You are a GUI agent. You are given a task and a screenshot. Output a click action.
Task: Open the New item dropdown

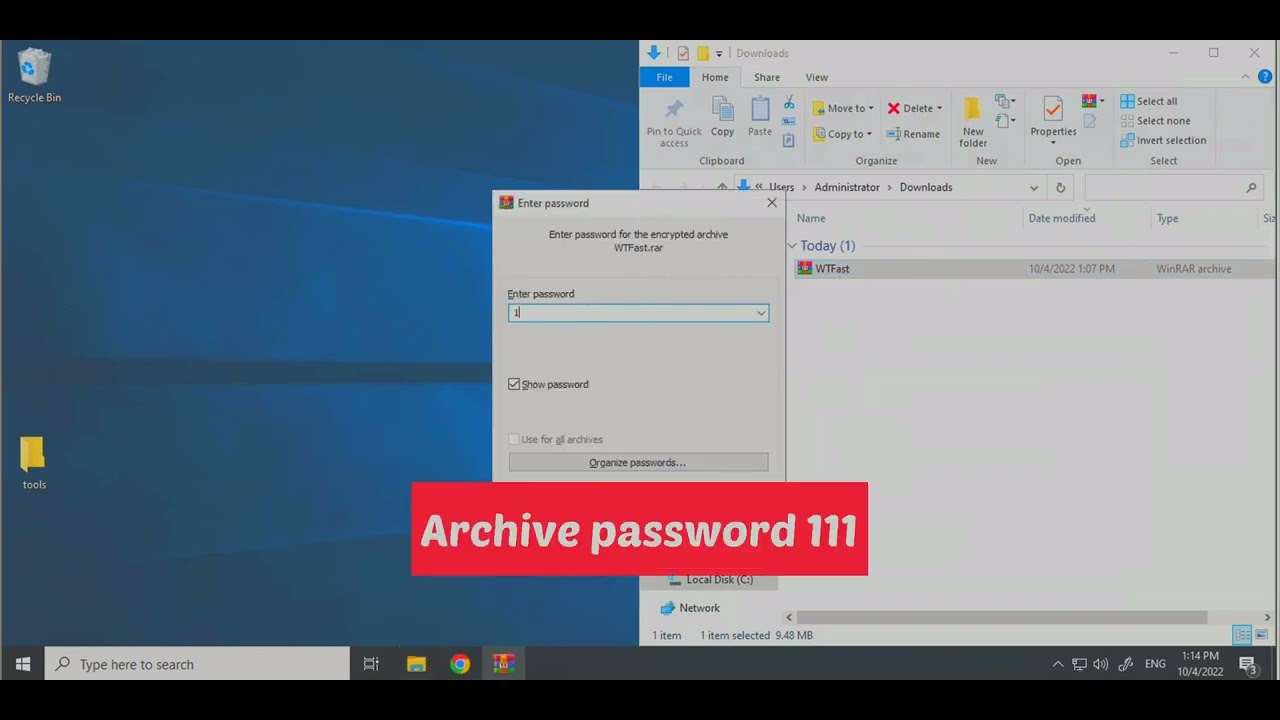[x=1006, y=102]
